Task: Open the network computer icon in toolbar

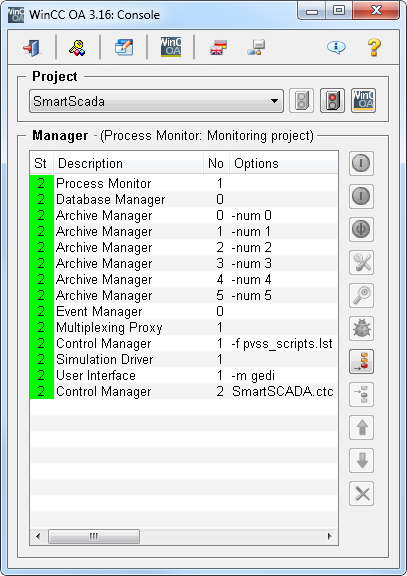Action: click(x=256, y=48)
